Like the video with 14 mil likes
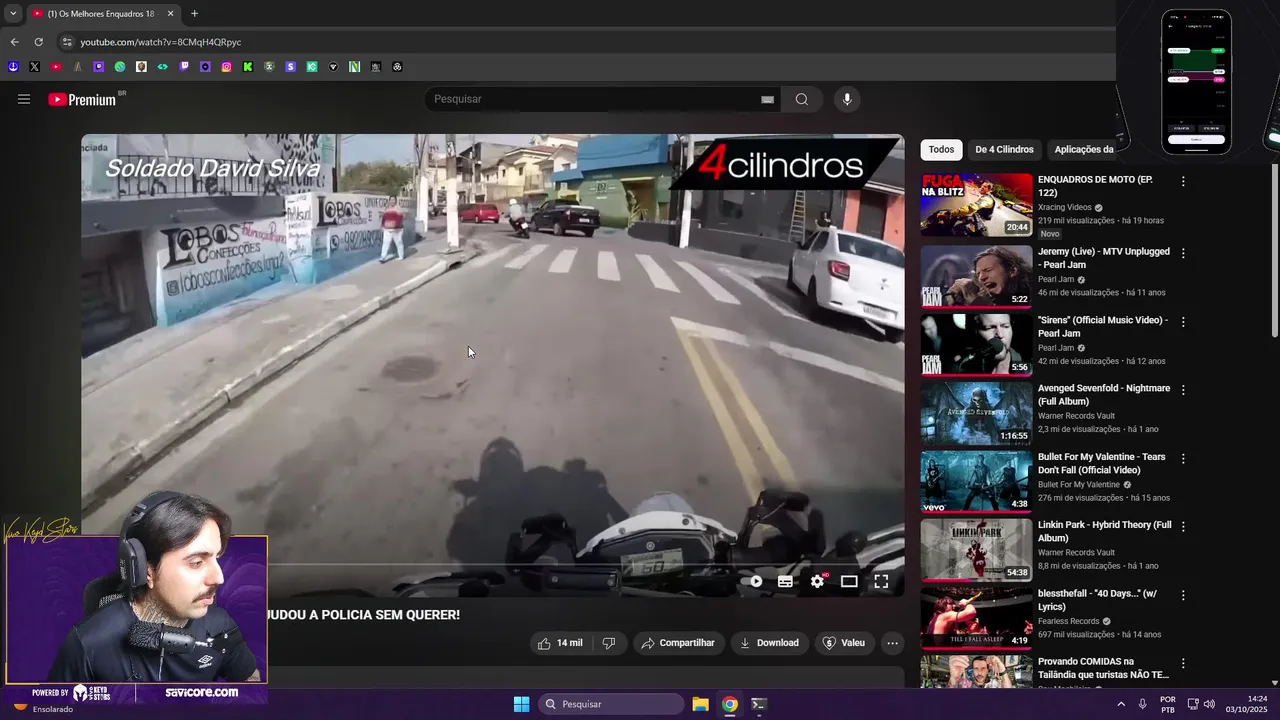Viewport: 1280px width, 720px height. pos(560,643)
